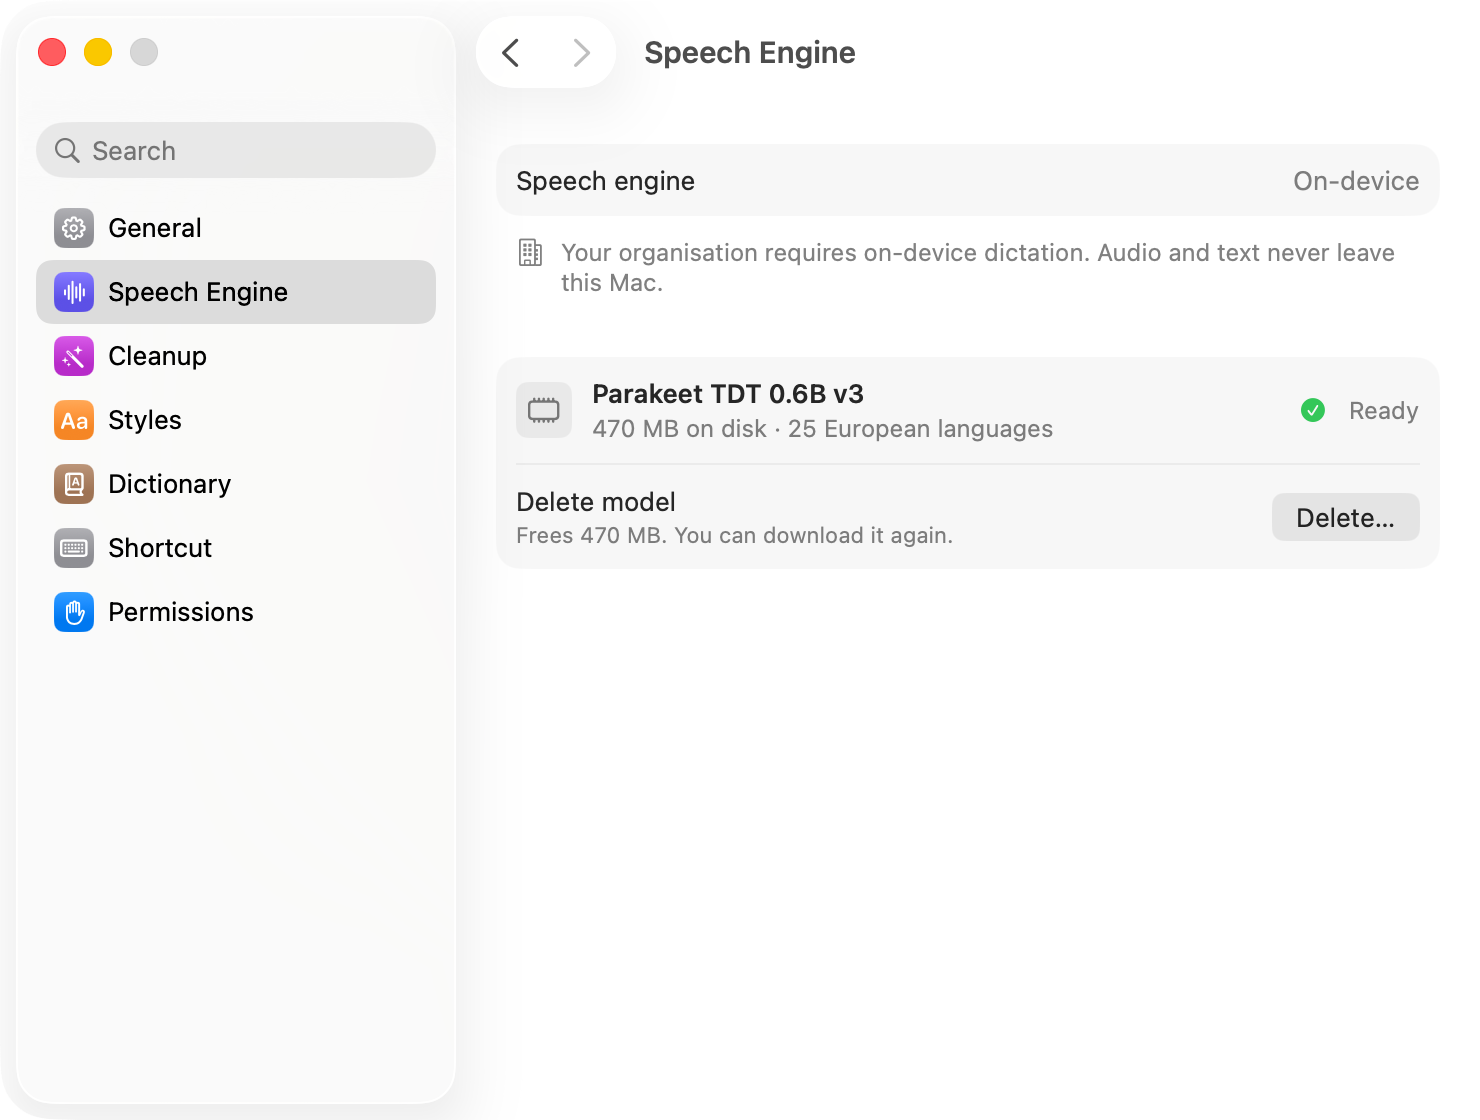Open the Permissions section
This screenshot has width=1480, height=1120.
coord(236,612)
